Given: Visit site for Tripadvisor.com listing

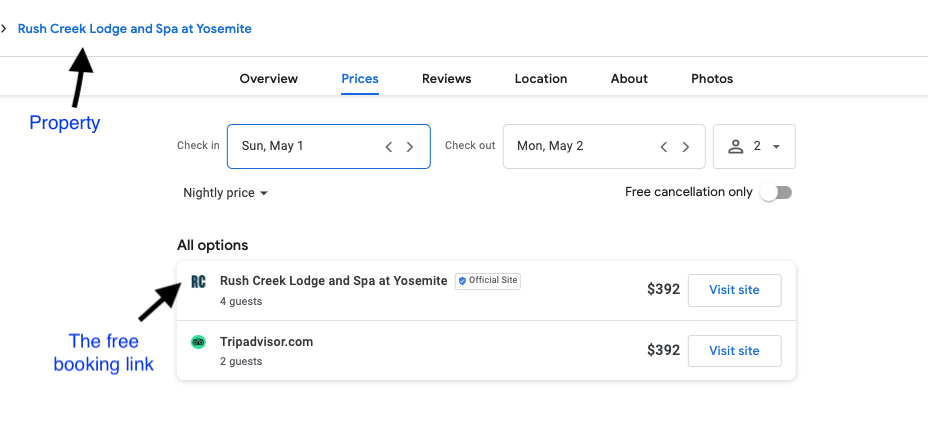Looking at the screenshot, I should (x=734, y=351).
